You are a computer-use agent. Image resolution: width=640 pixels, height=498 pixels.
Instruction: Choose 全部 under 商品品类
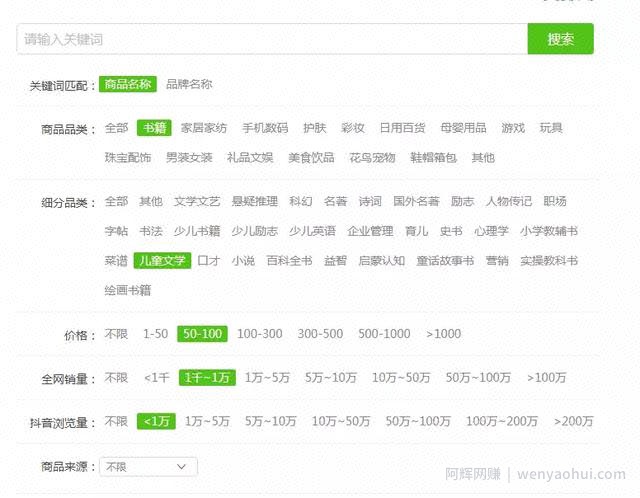116,128
